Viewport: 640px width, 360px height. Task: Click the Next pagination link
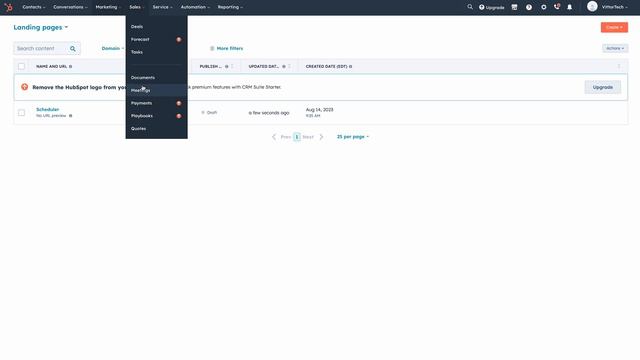click(x=308, y=137)
